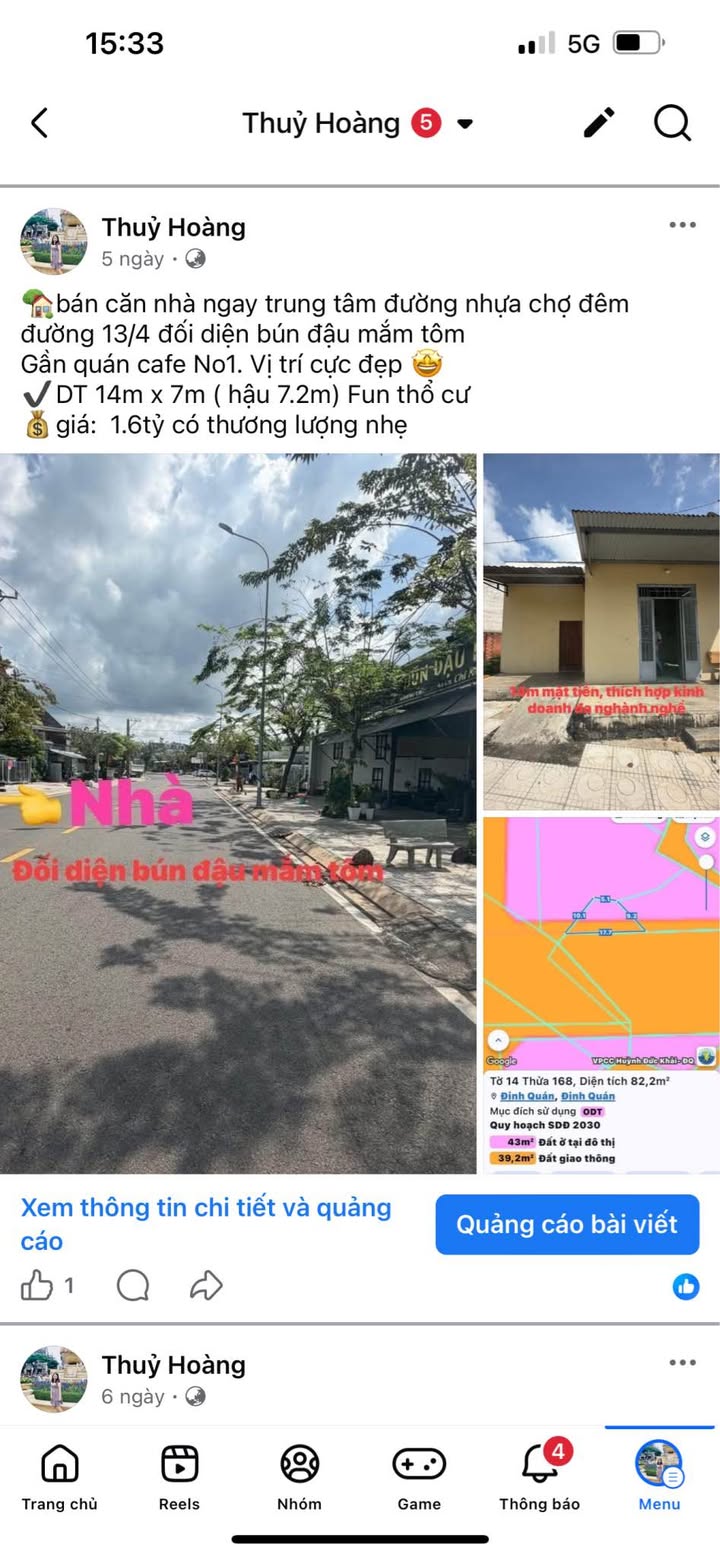Open the yellow house photo thumbnail

(x=601, y=632)
